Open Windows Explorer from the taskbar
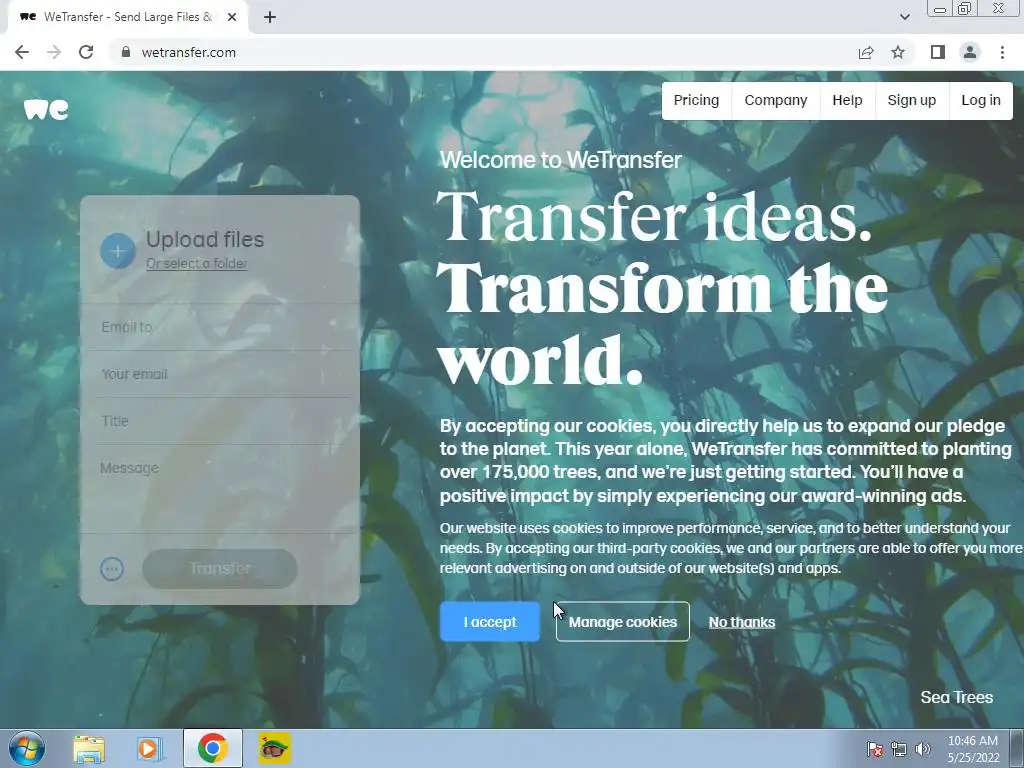1024x768 pixels. tap(89, 748)
